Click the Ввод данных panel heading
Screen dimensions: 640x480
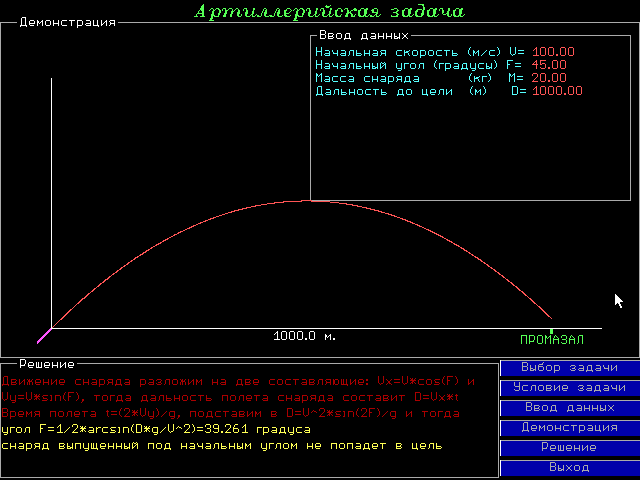(x=364, y=35)
